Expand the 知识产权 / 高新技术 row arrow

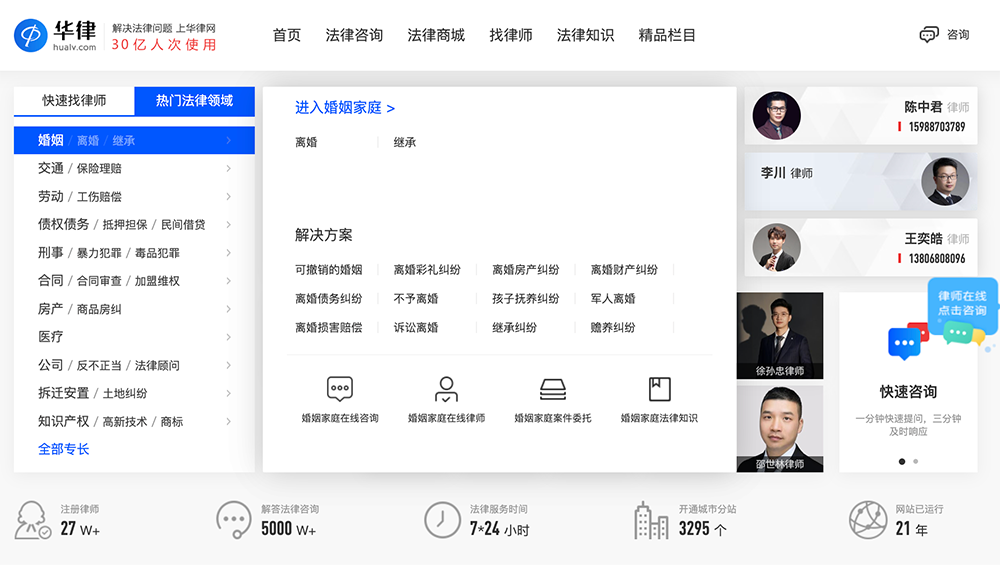point(228,421)
